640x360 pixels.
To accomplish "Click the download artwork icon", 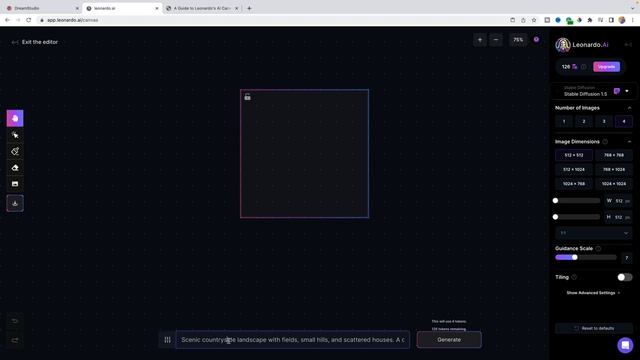I will click(x=15, y=203).
